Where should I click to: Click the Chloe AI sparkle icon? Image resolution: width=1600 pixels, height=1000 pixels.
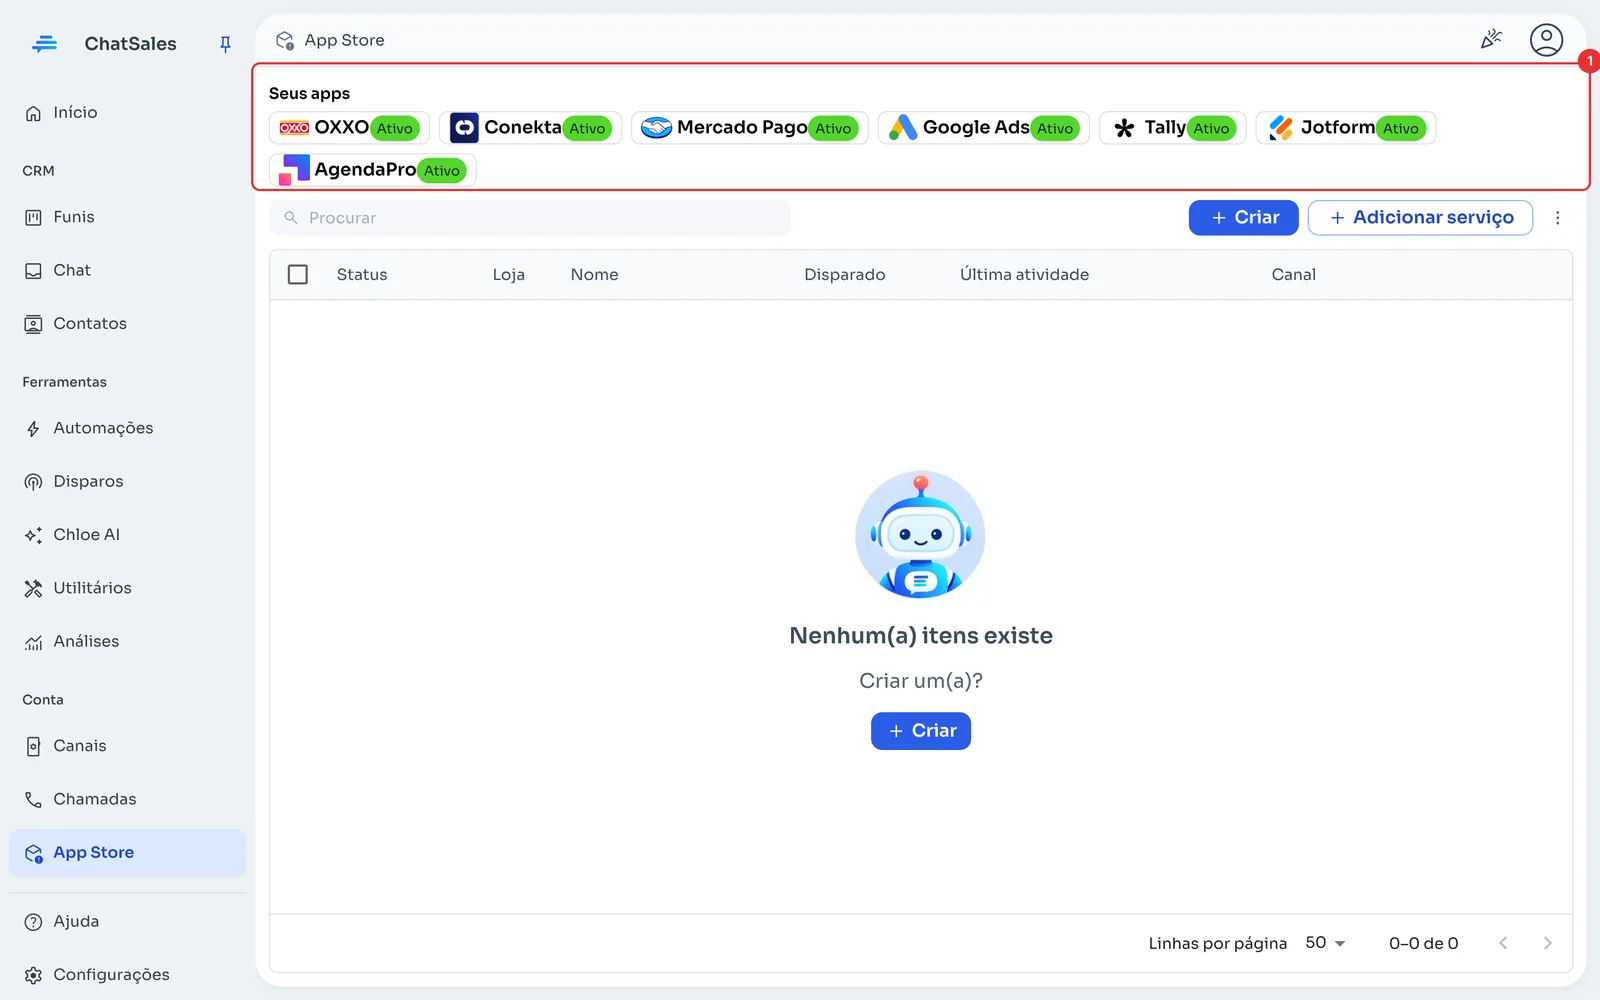tap(33, 535)
